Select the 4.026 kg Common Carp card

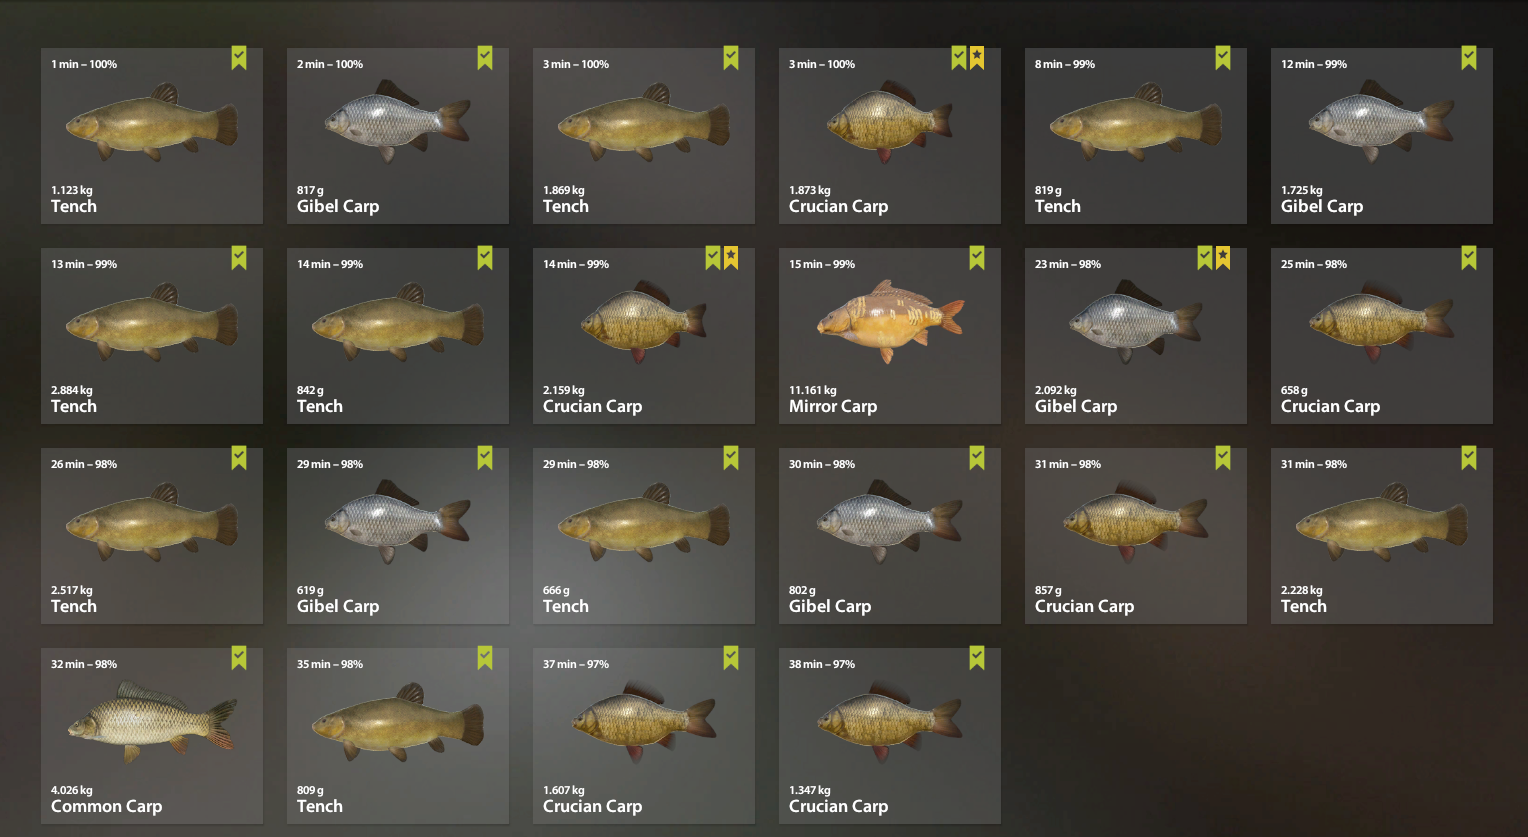pos(152,736)
